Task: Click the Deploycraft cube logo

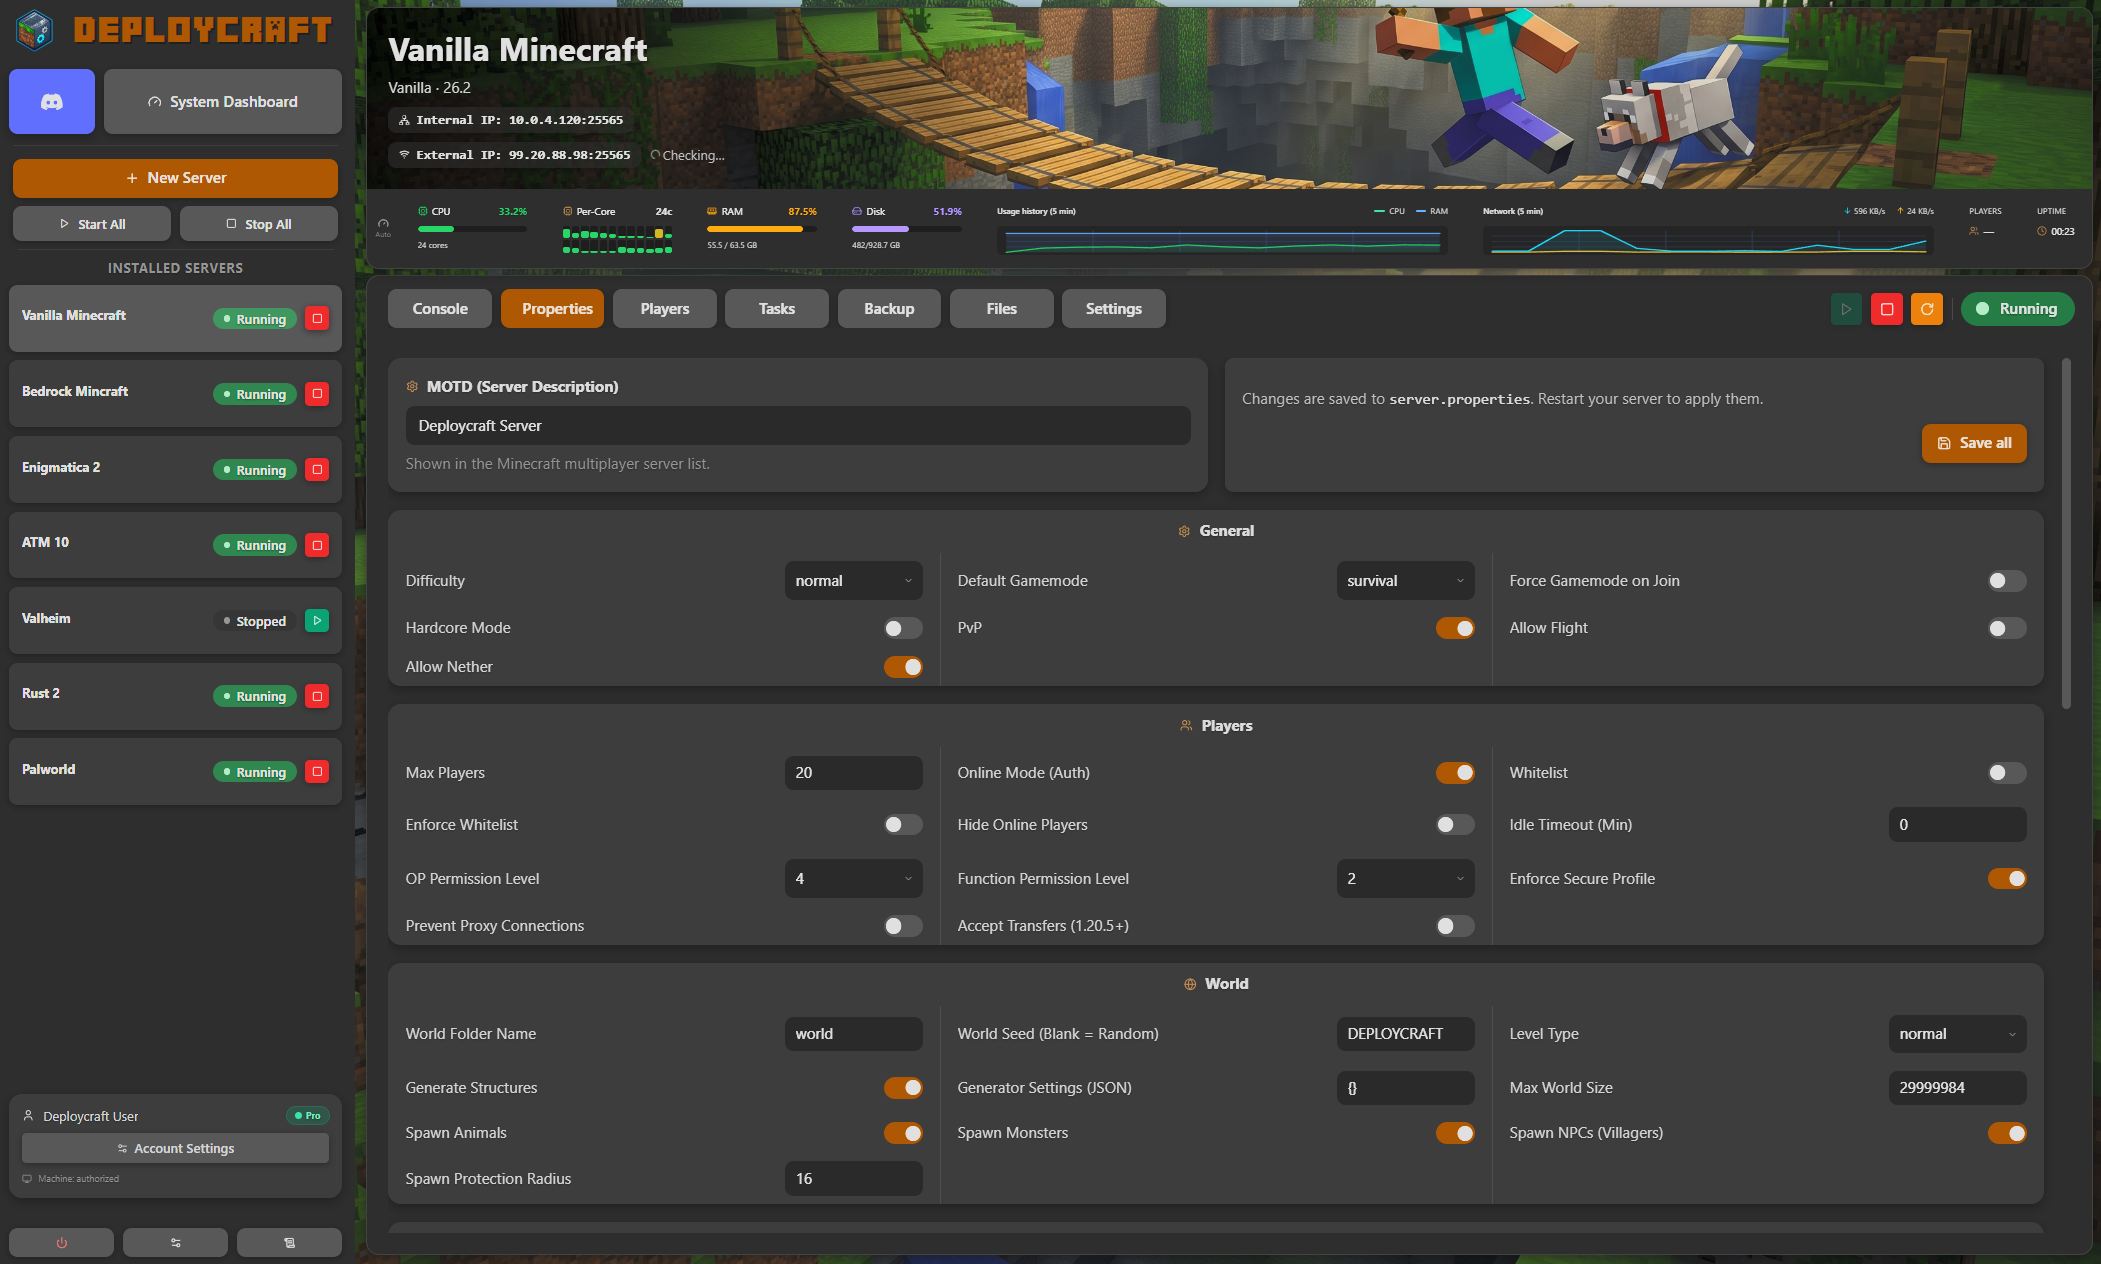Action: tap(35, 30)
